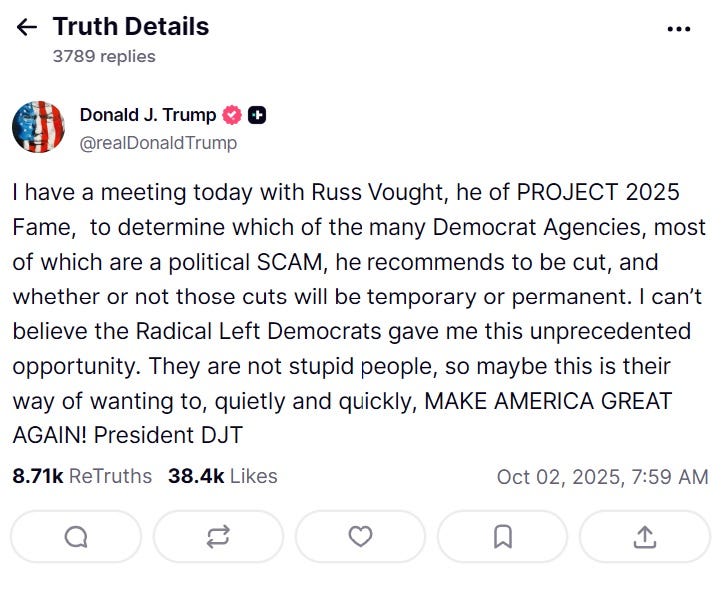
Task: Open the three-dot more options menu
Action: coord(679,29)
